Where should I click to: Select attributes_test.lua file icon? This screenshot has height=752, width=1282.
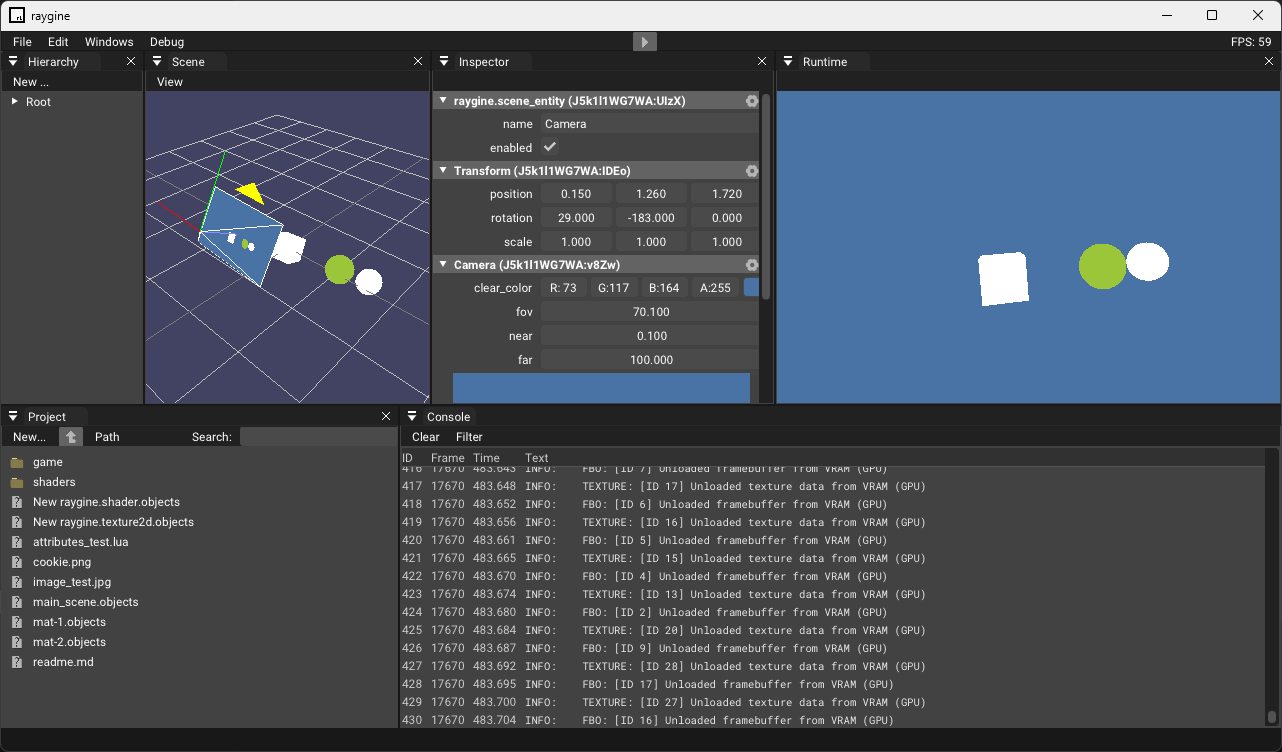17,542
